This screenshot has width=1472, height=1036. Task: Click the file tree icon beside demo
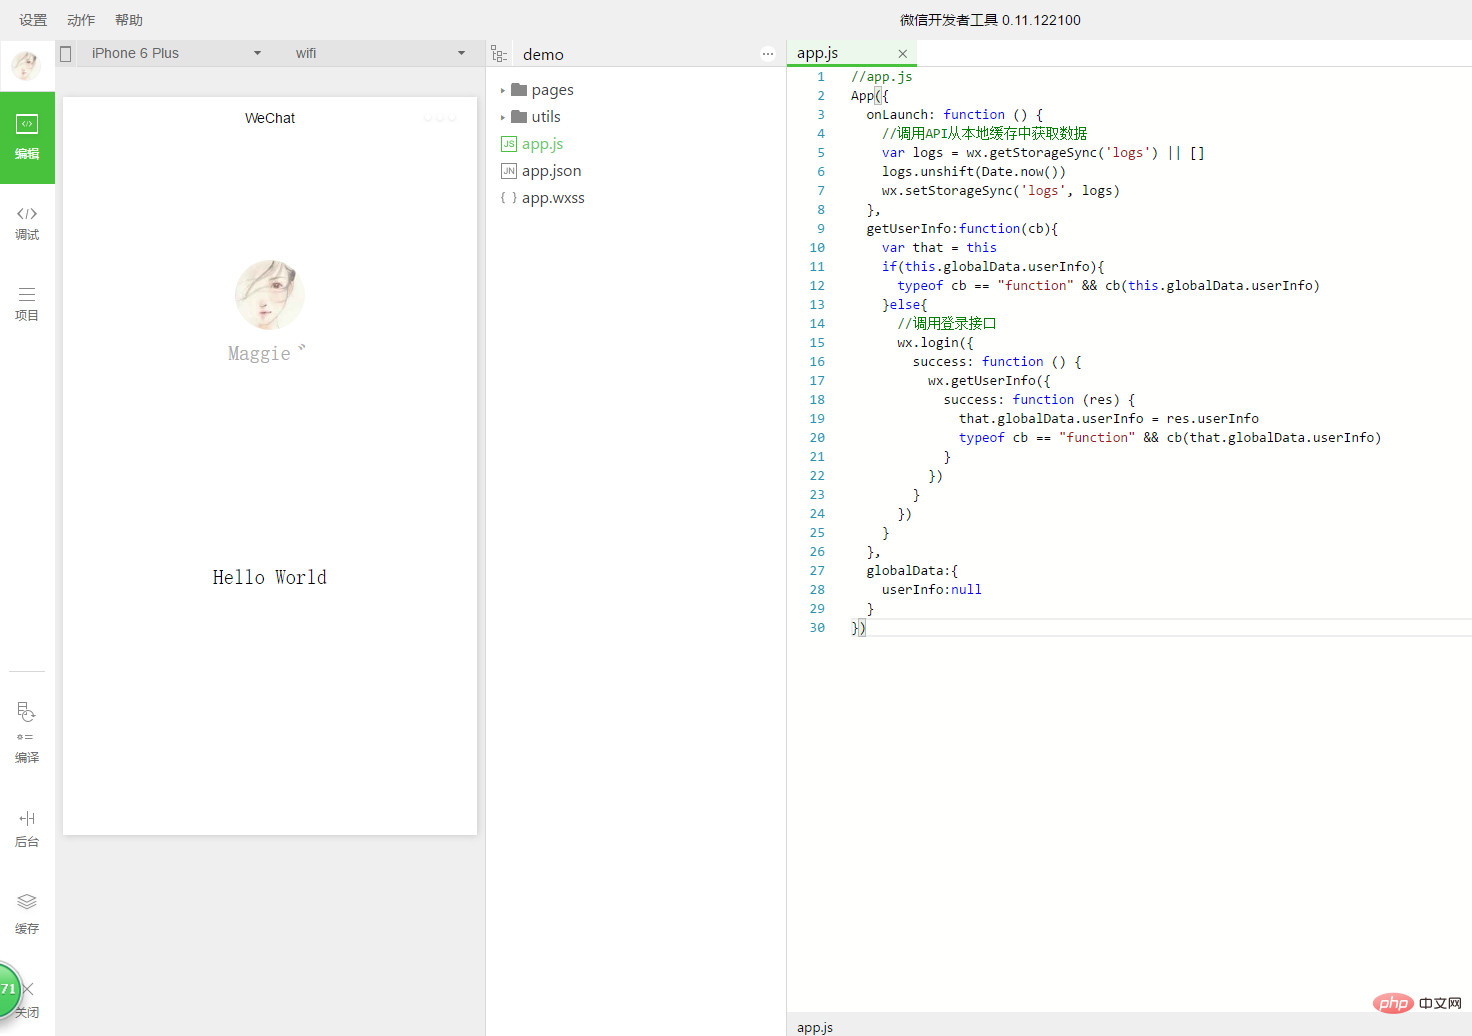(499, 54)
